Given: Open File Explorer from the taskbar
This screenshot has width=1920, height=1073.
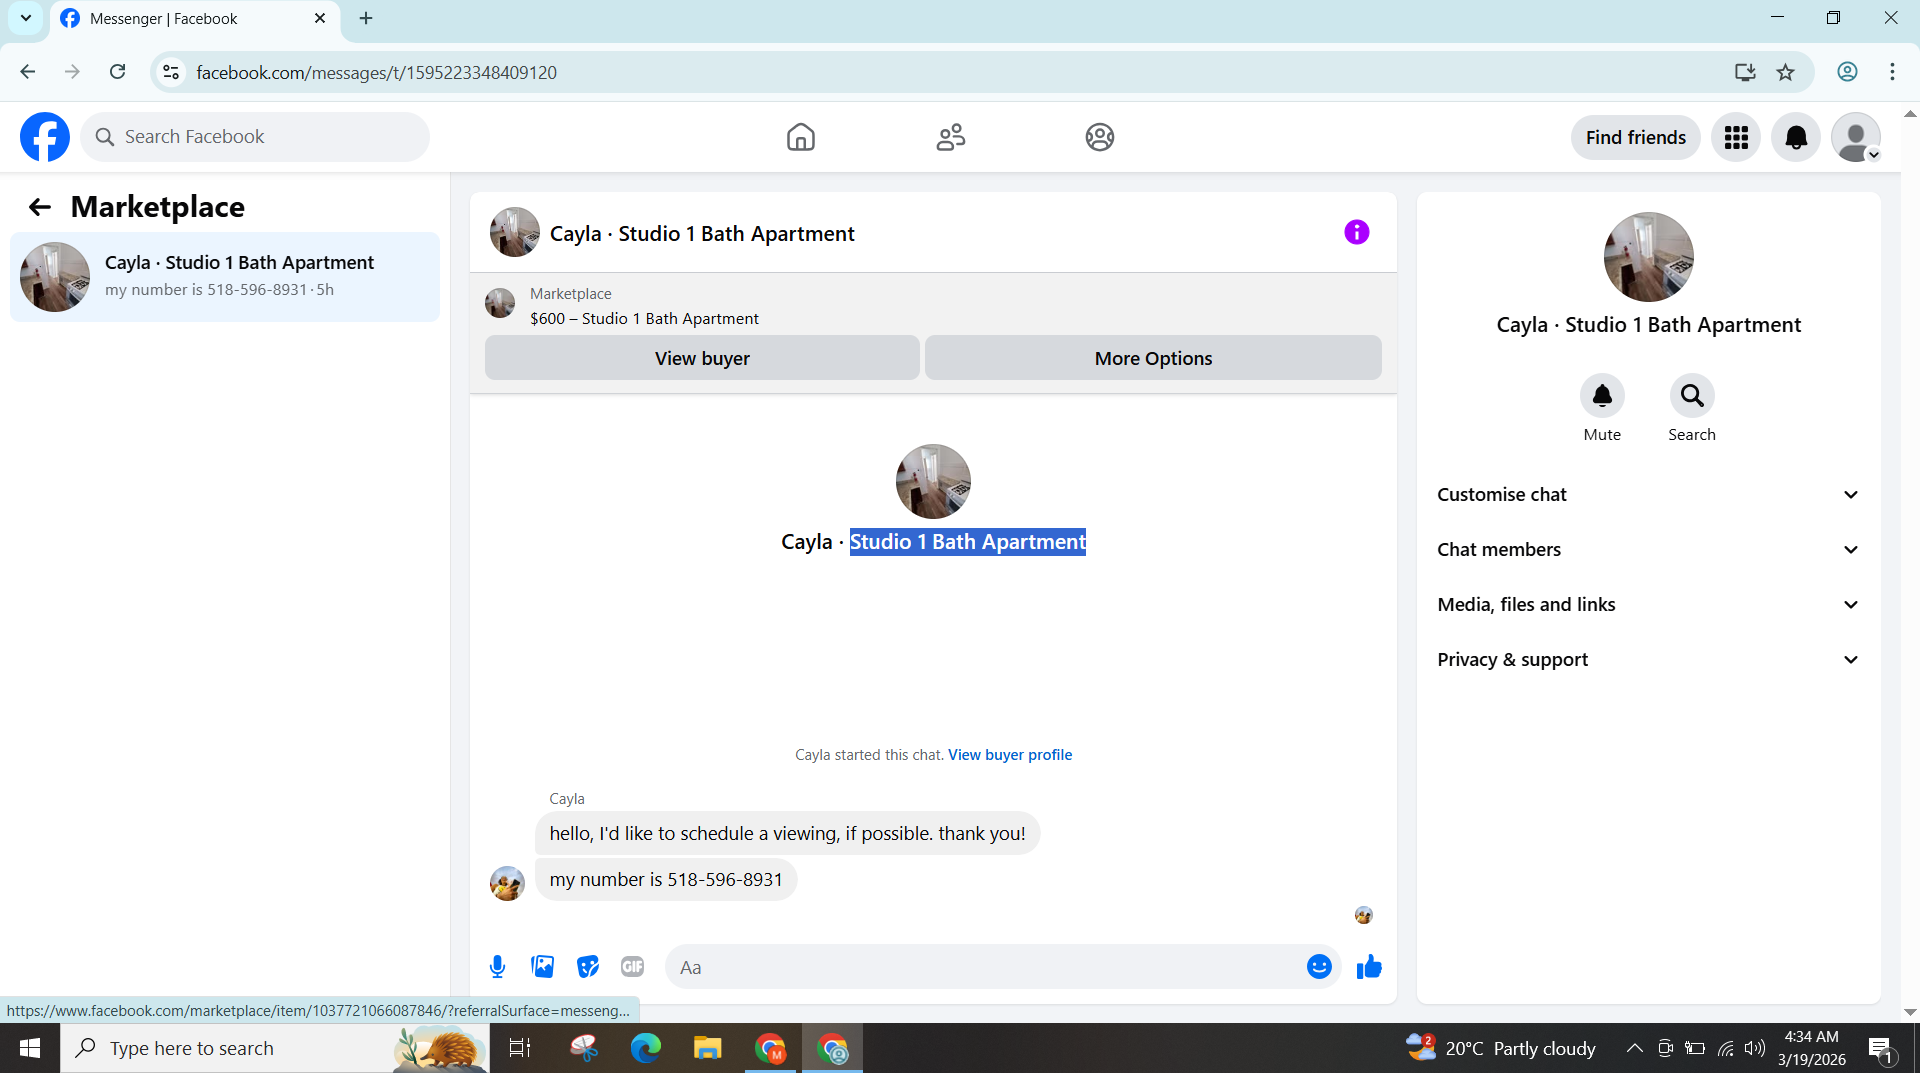Looking at the screenshot, I should [x=708, y=1048].
